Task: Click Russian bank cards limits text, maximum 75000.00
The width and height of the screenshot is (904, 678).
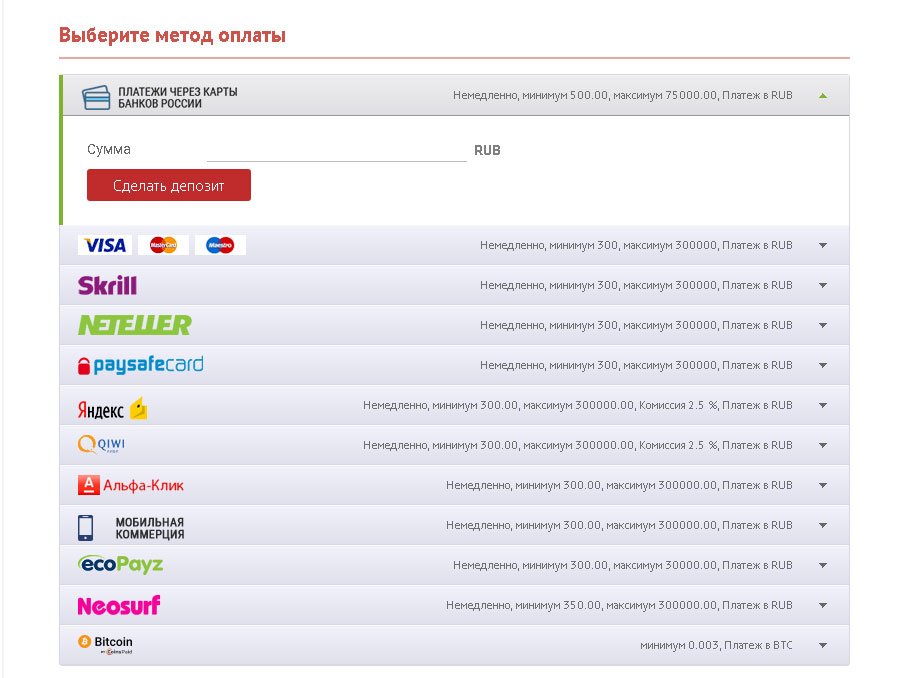Action: coord(623,95)
